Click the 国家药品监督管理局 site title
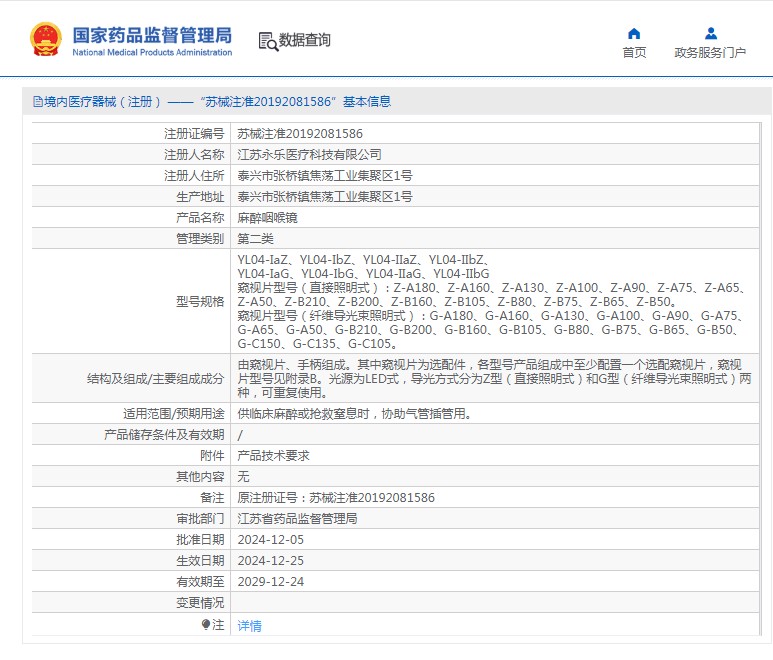 click(152, 33)
